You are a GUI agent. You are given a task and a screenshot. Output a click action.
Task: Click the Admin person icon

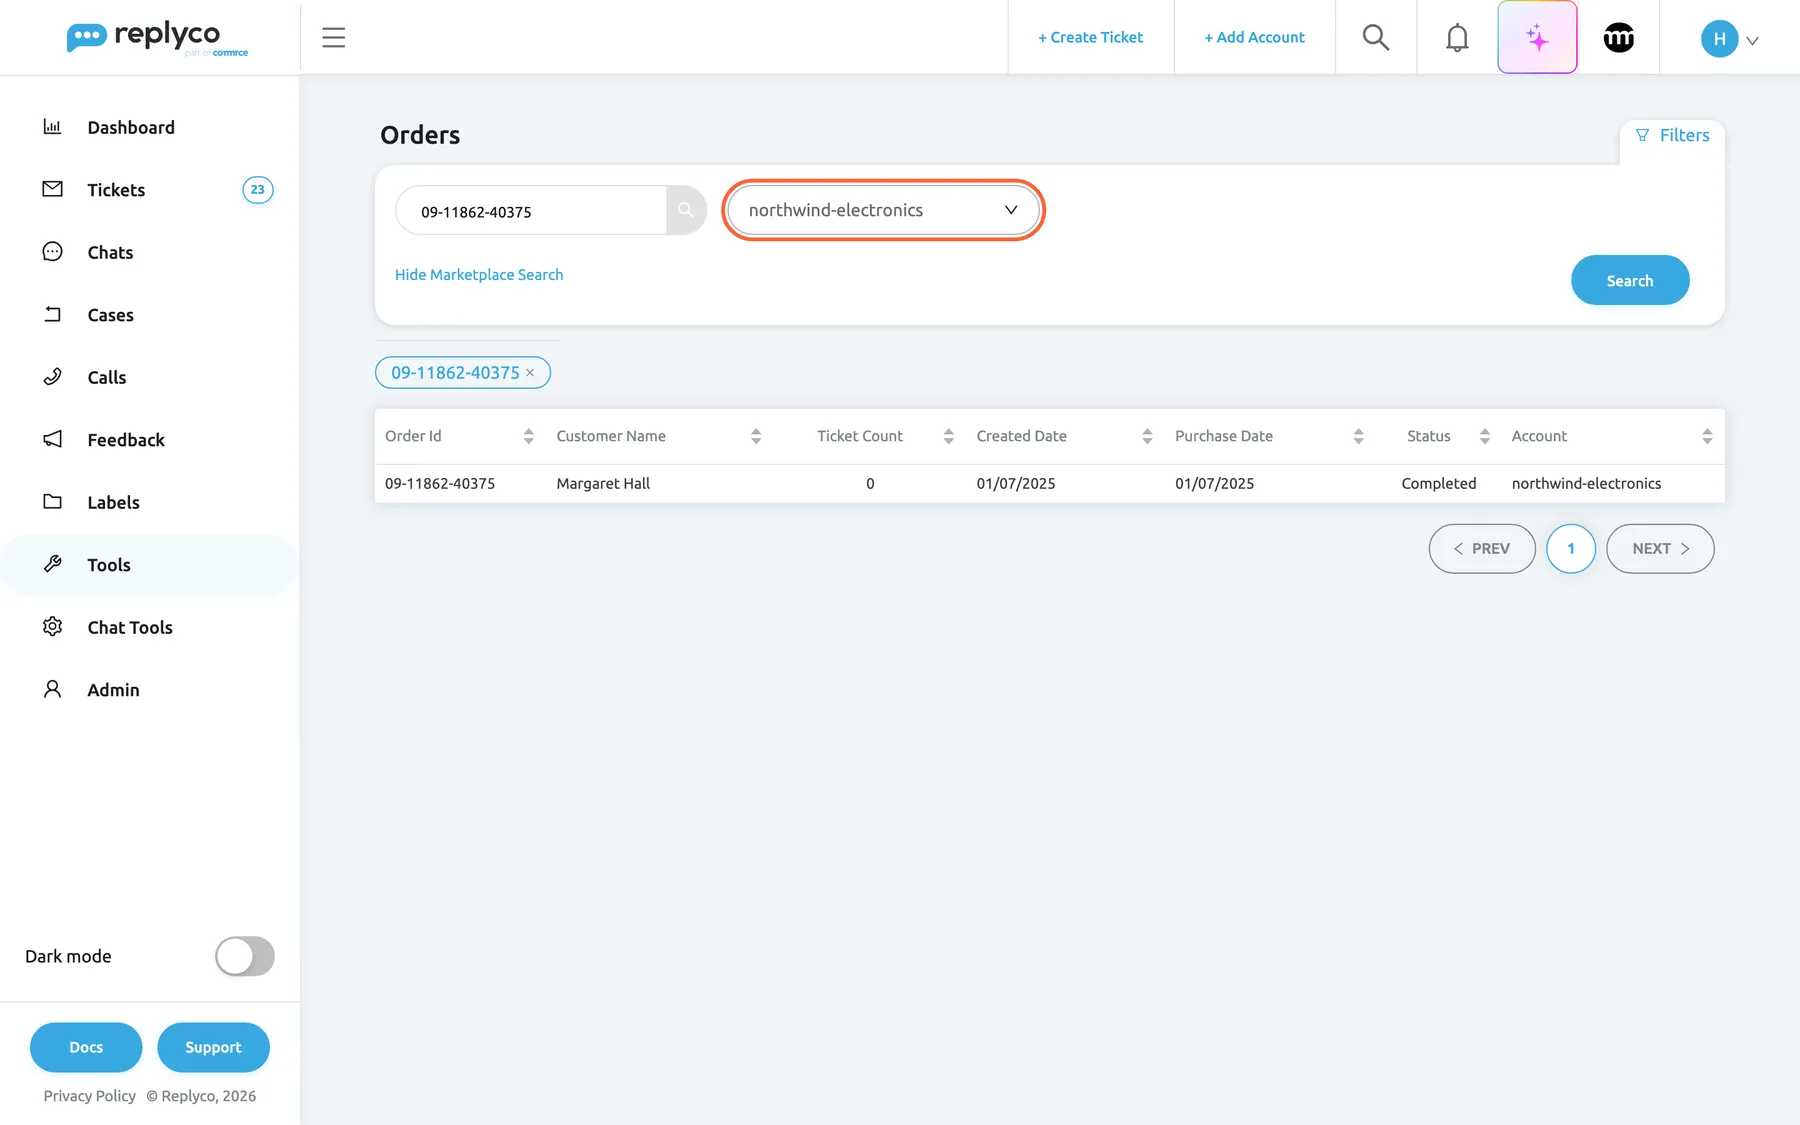click(52, 689)
